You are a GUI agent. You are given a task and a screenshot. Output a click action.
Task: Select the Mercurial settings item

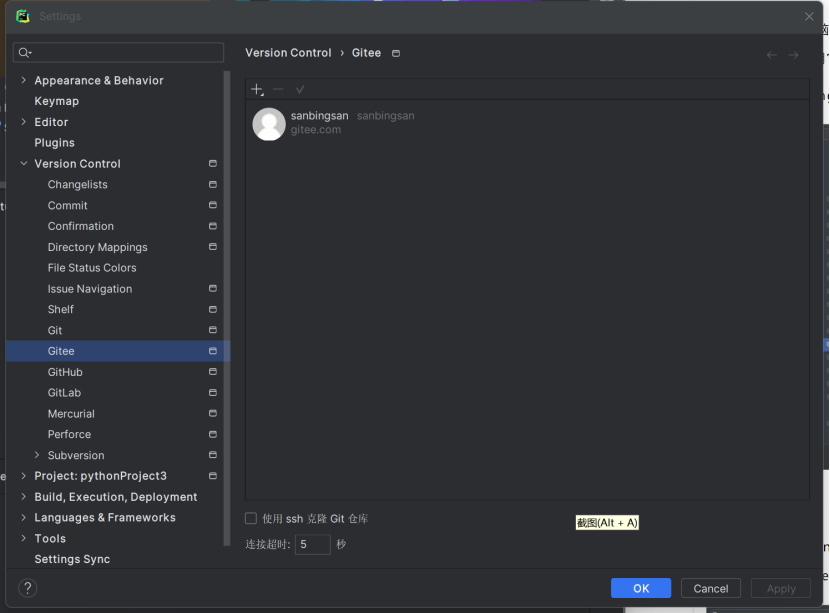click(71, 413)
